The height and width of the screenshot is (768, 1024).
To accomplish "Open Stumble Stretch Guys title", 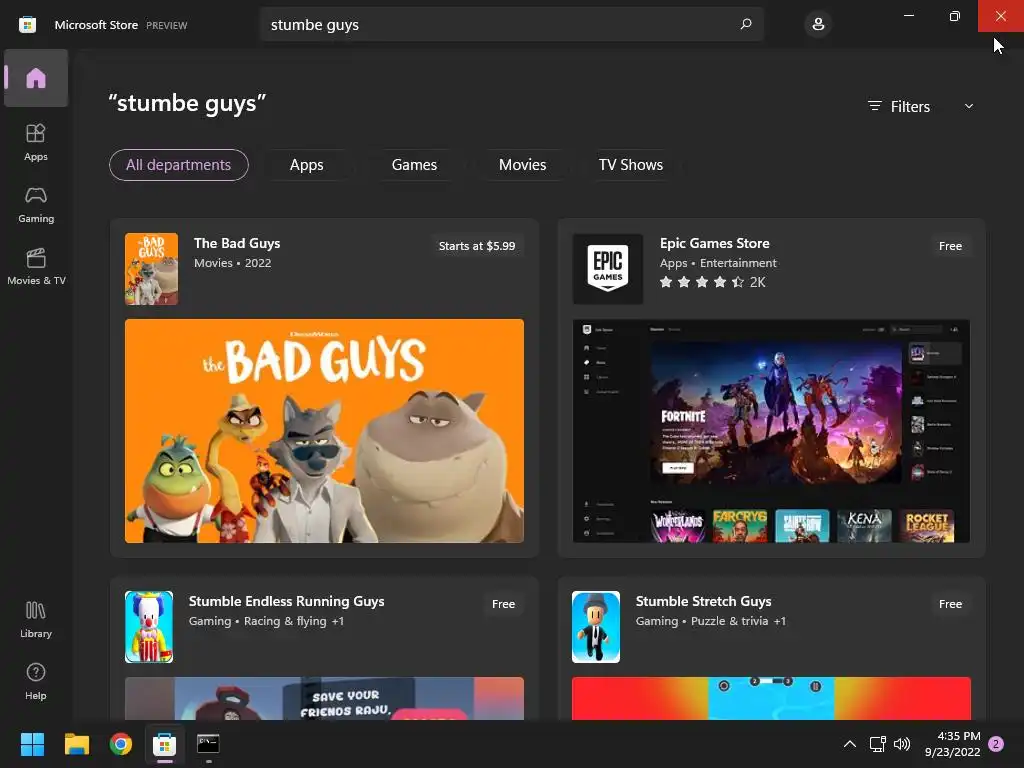I will 703,601.
